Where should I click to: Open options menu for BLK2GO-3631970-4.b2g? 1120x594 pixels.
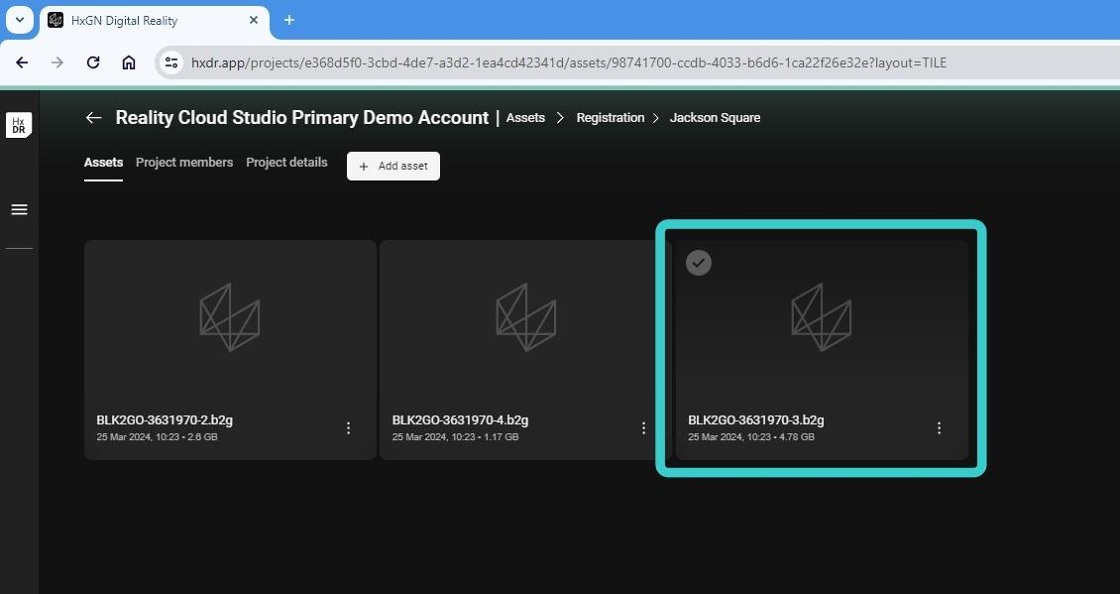(x=644, y=428)
